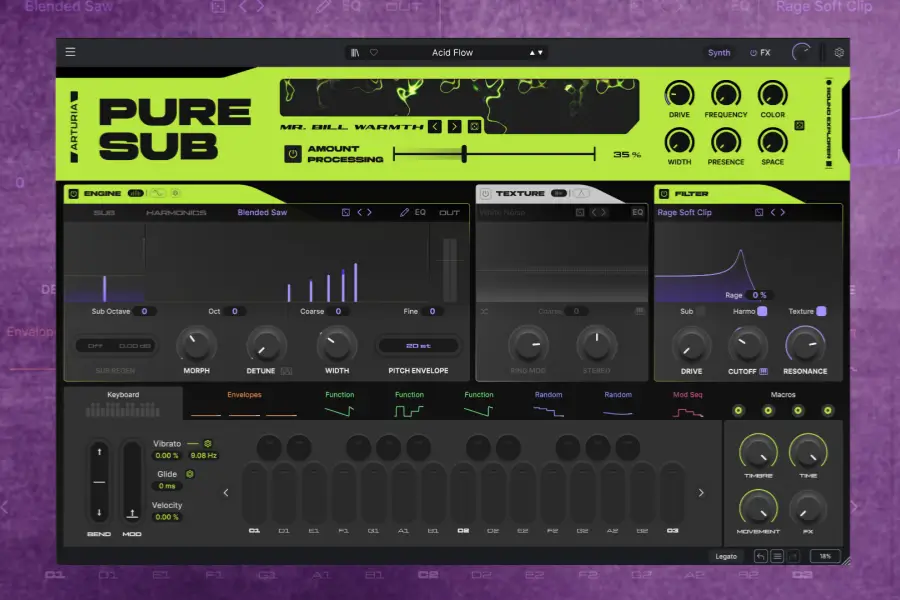Click the icon next to the Detune label
This screenshot has width=900, height=600.
tap(286, 371)
